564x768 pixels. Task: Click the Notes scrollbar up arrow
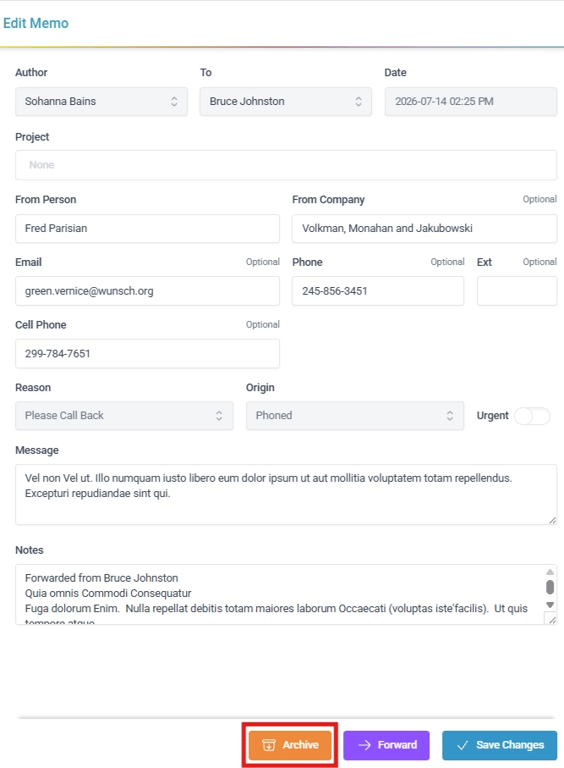point(550,572)
